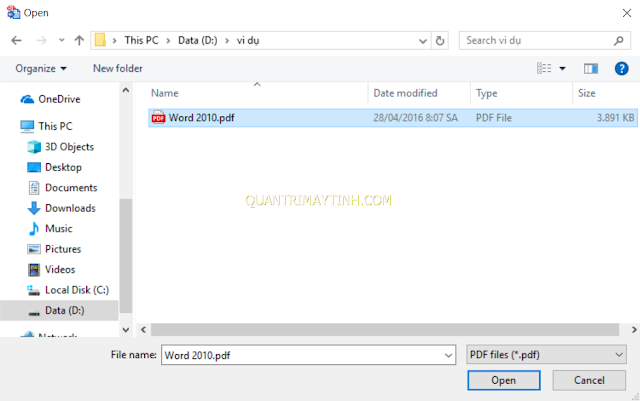Open the Organize menu
The image size is (640, 401).
click(41, 68)
